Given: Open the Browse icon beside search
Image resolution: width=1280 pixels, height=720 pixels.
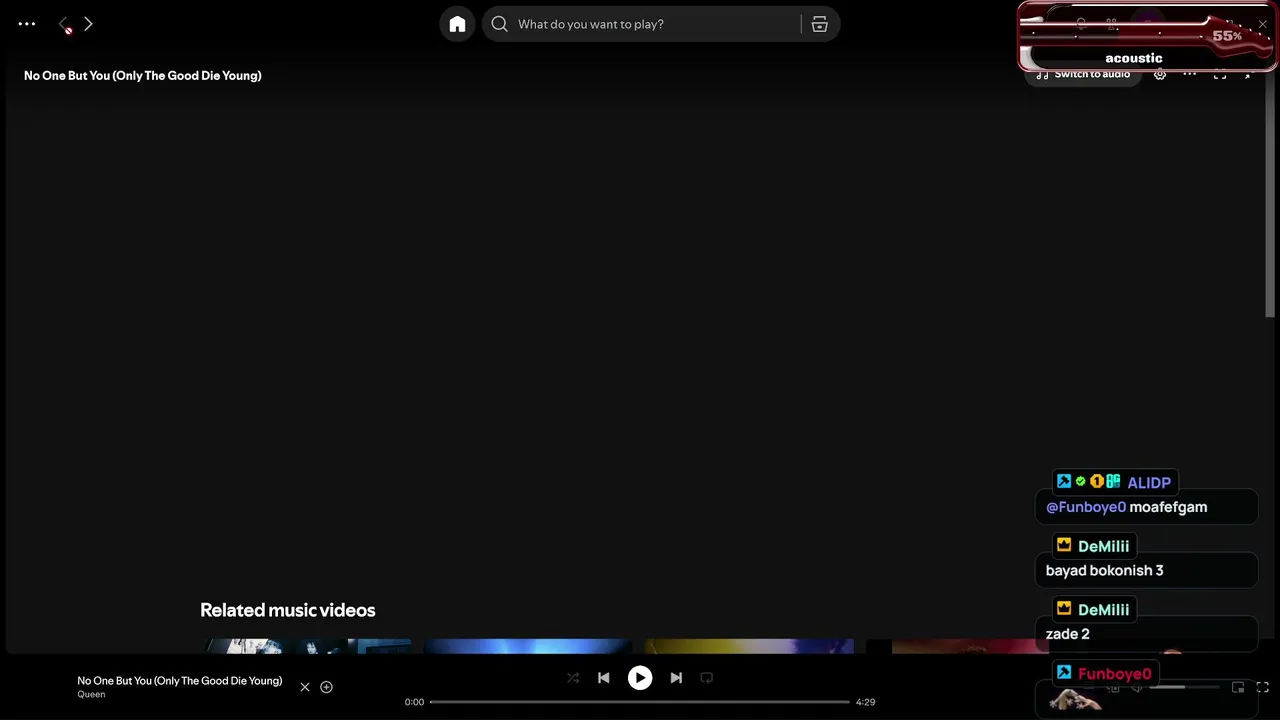Looking at the screenshot, I should 820,24.
